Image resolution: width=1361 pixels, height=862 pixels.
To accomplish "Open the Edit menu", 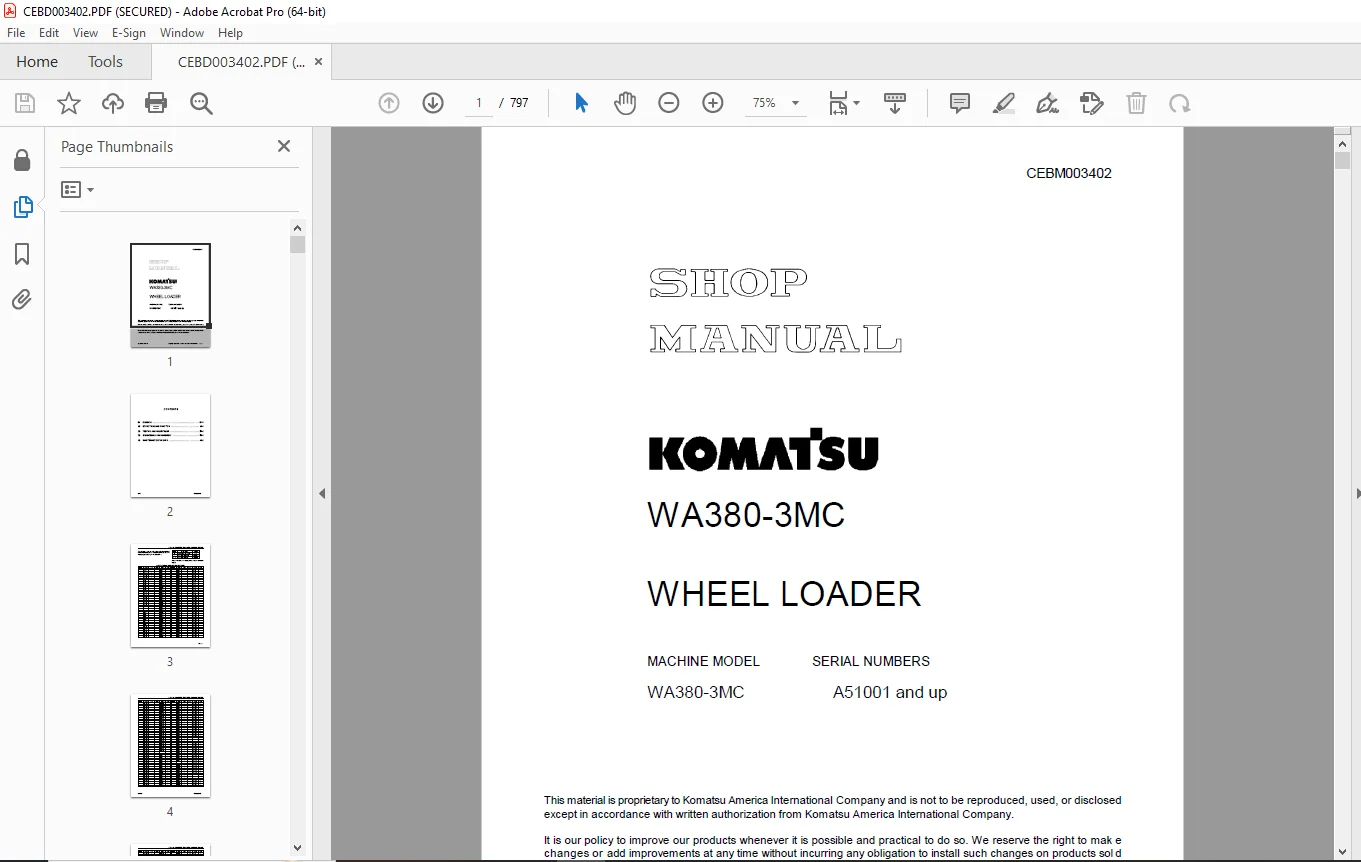I will 49,33.
